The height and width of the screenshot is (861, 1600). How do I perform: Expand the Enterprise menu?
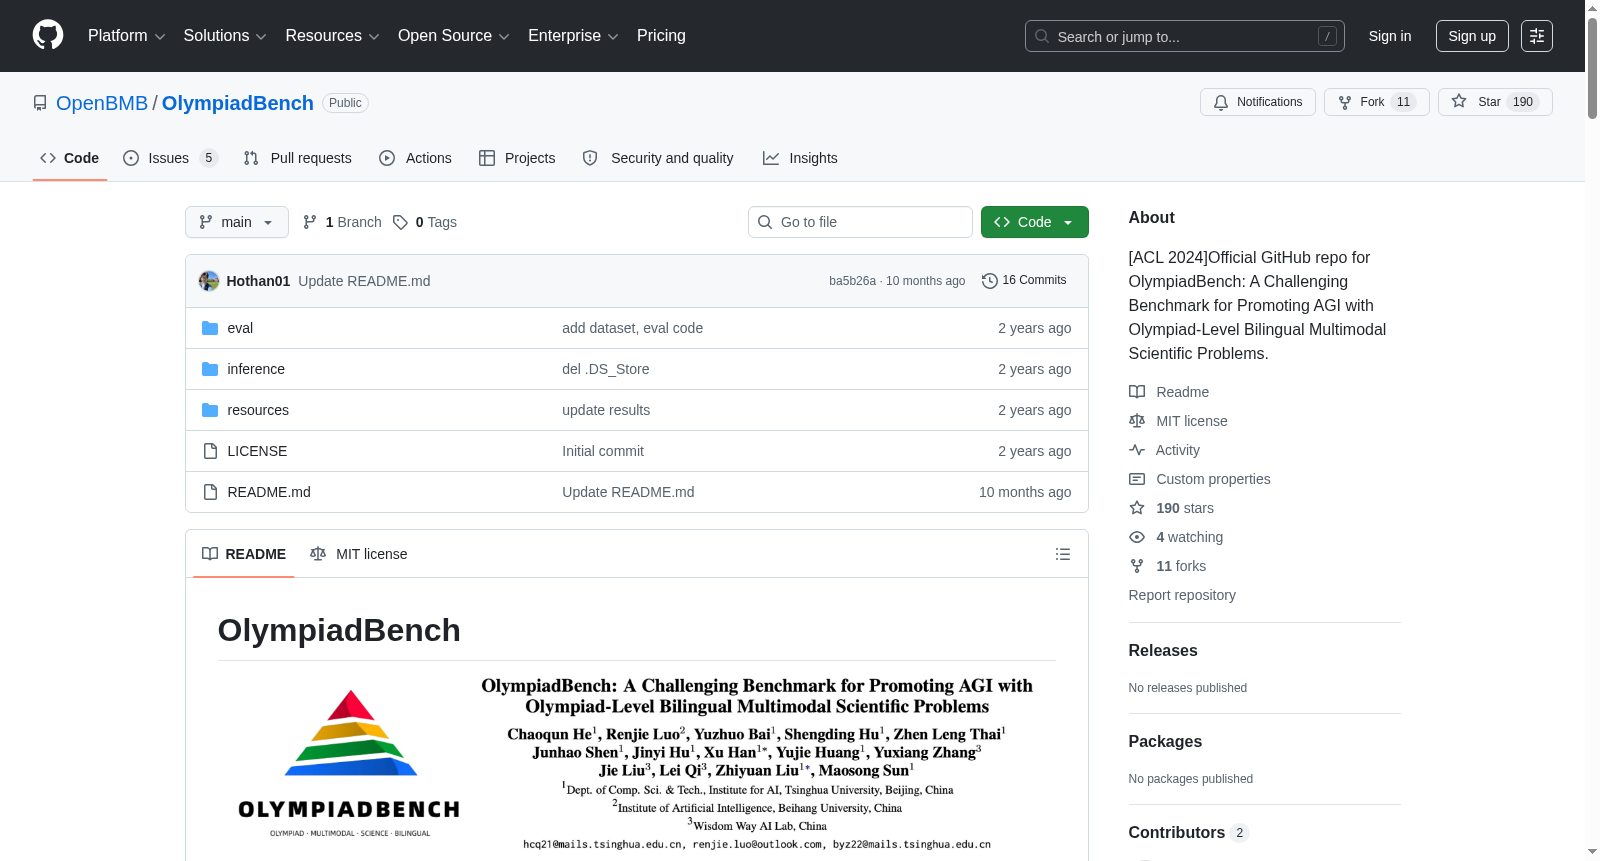(x=573, y=36)
